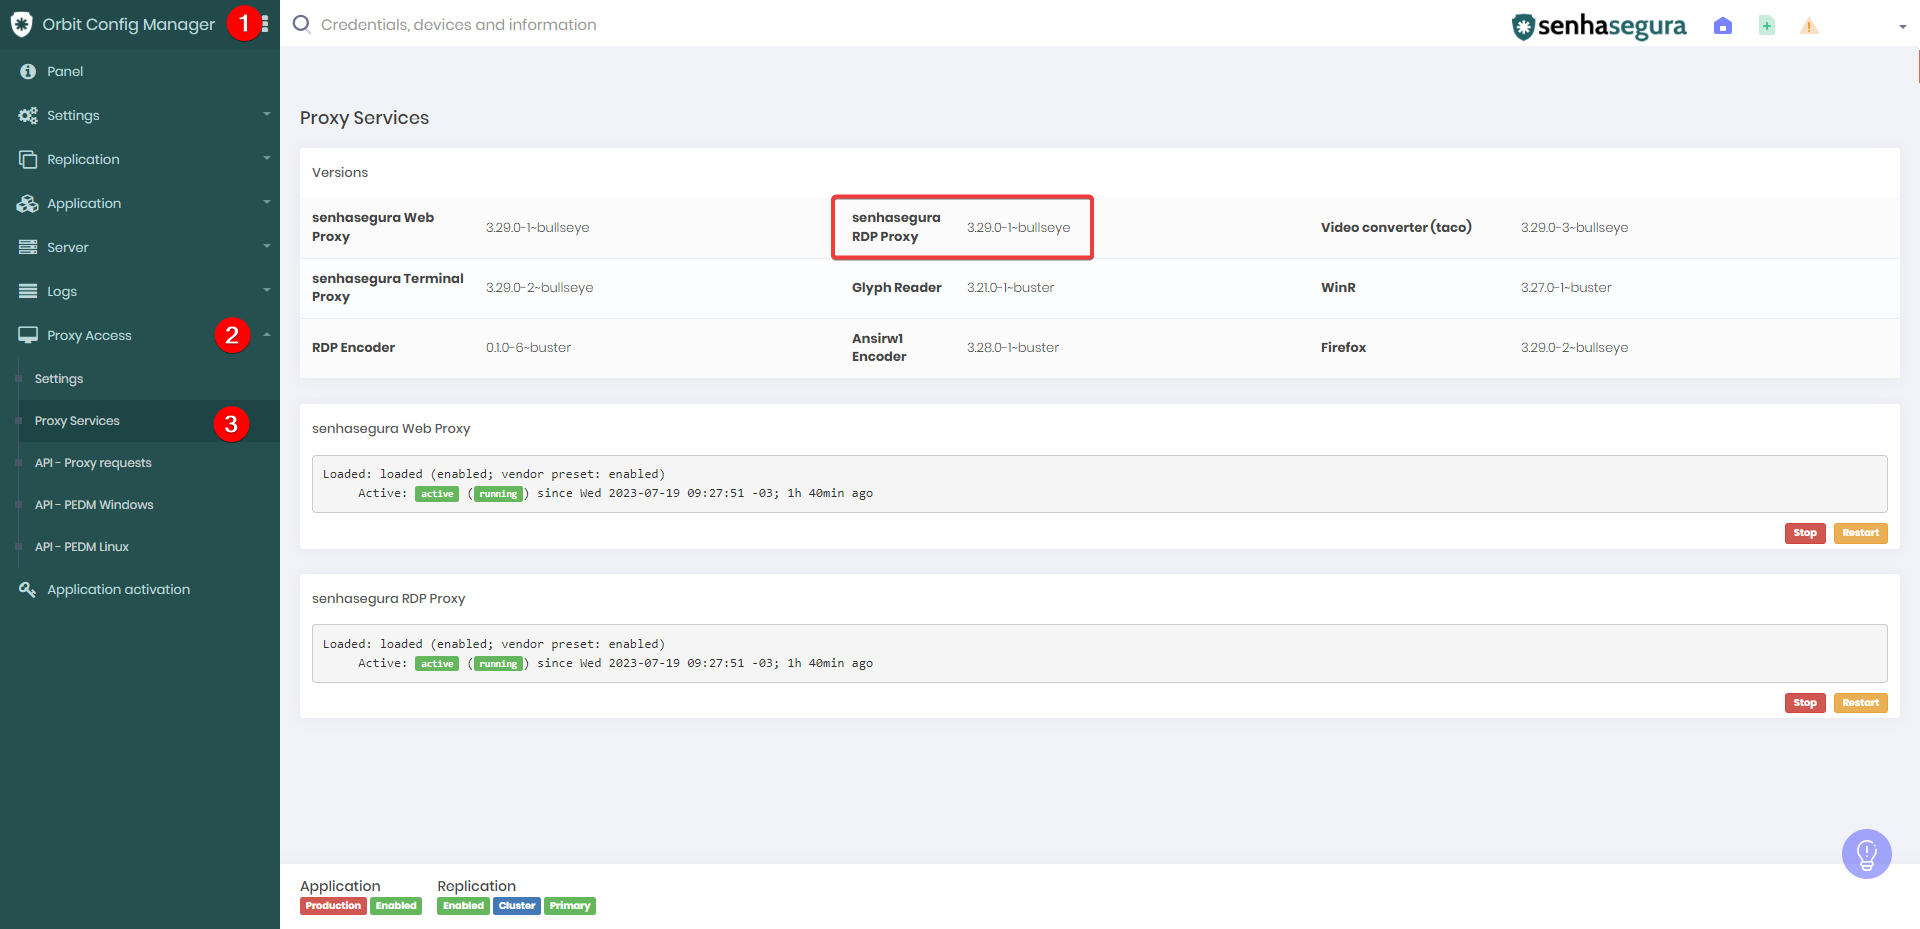This screenshot has width=1920, height=929.
Task: Click the RDP Proxy status log box
Action: point(1099,654)
